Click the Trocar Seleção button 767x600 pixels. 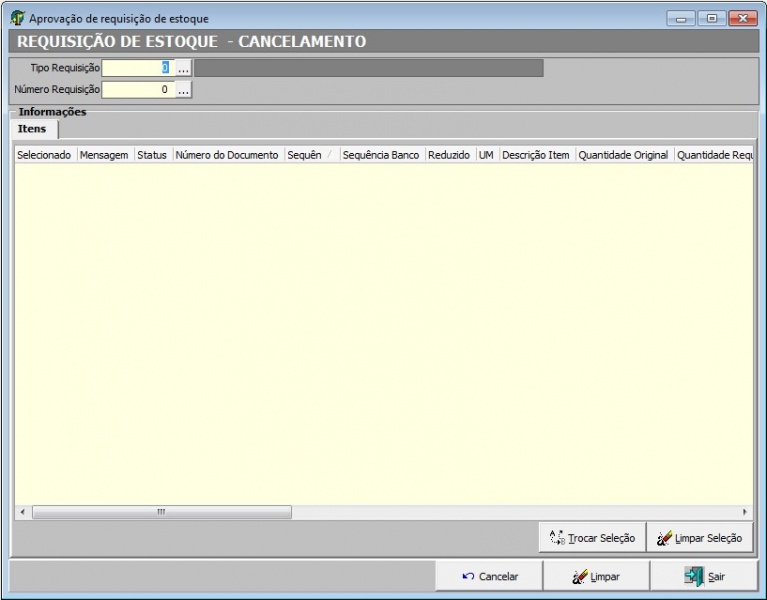(x=592, y=538)
